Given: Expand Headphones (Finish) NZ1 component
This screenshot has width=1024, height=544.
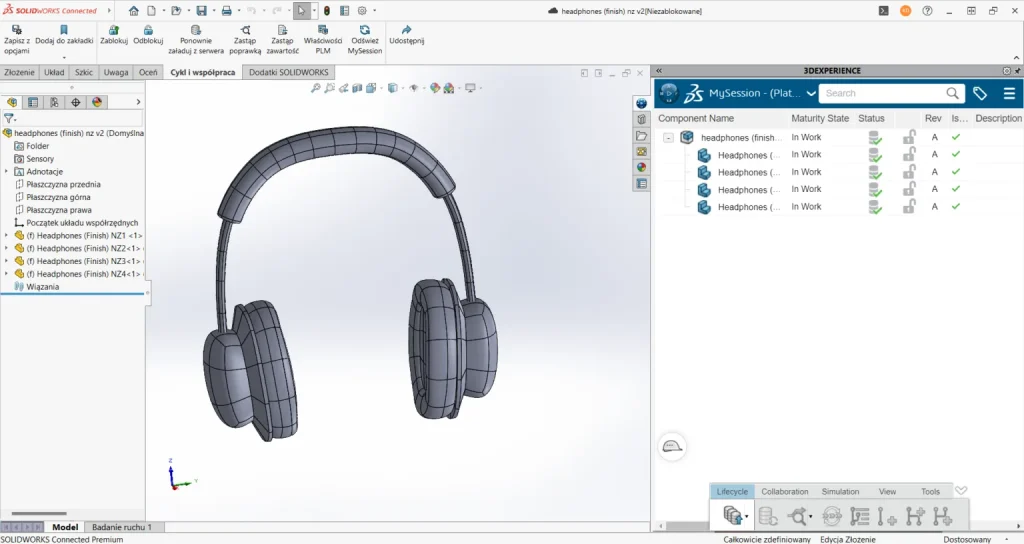Looking at the screenshot, I should (x=7, y=235).
